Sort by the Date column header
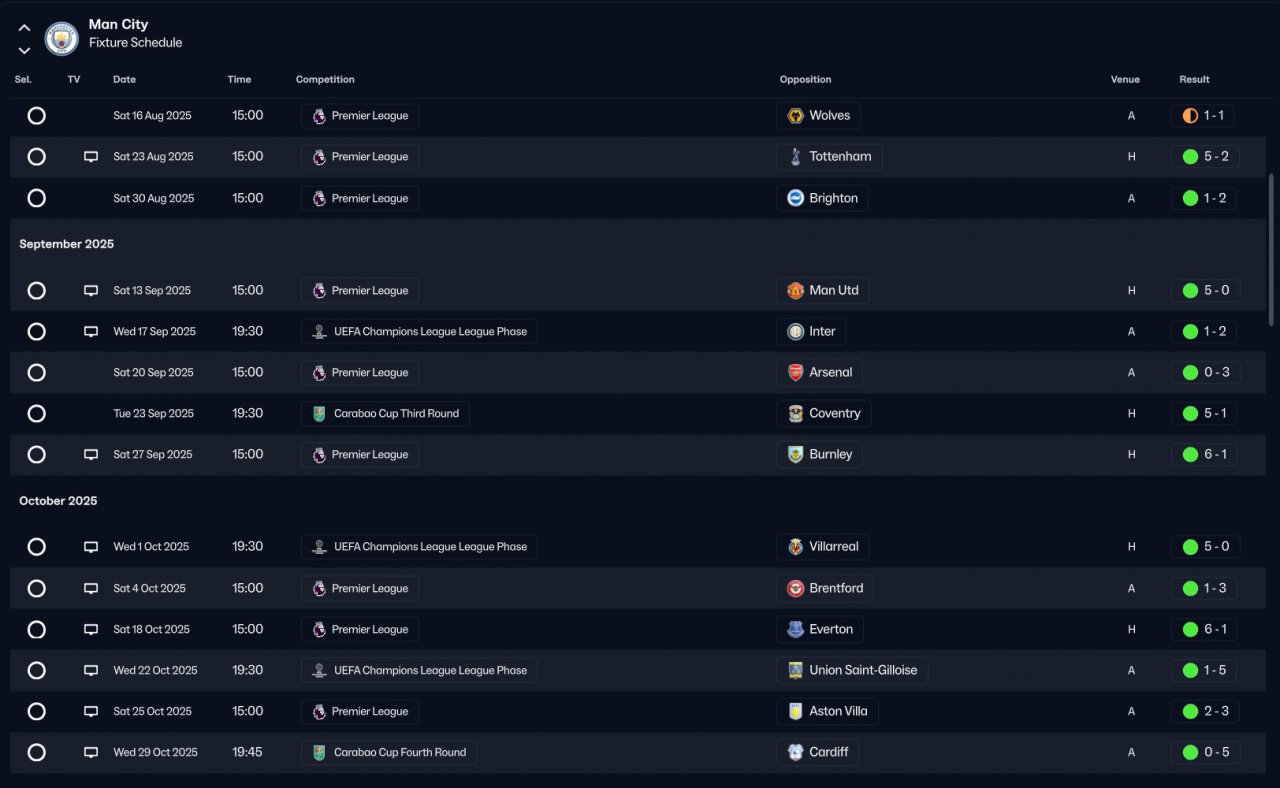 124,80
